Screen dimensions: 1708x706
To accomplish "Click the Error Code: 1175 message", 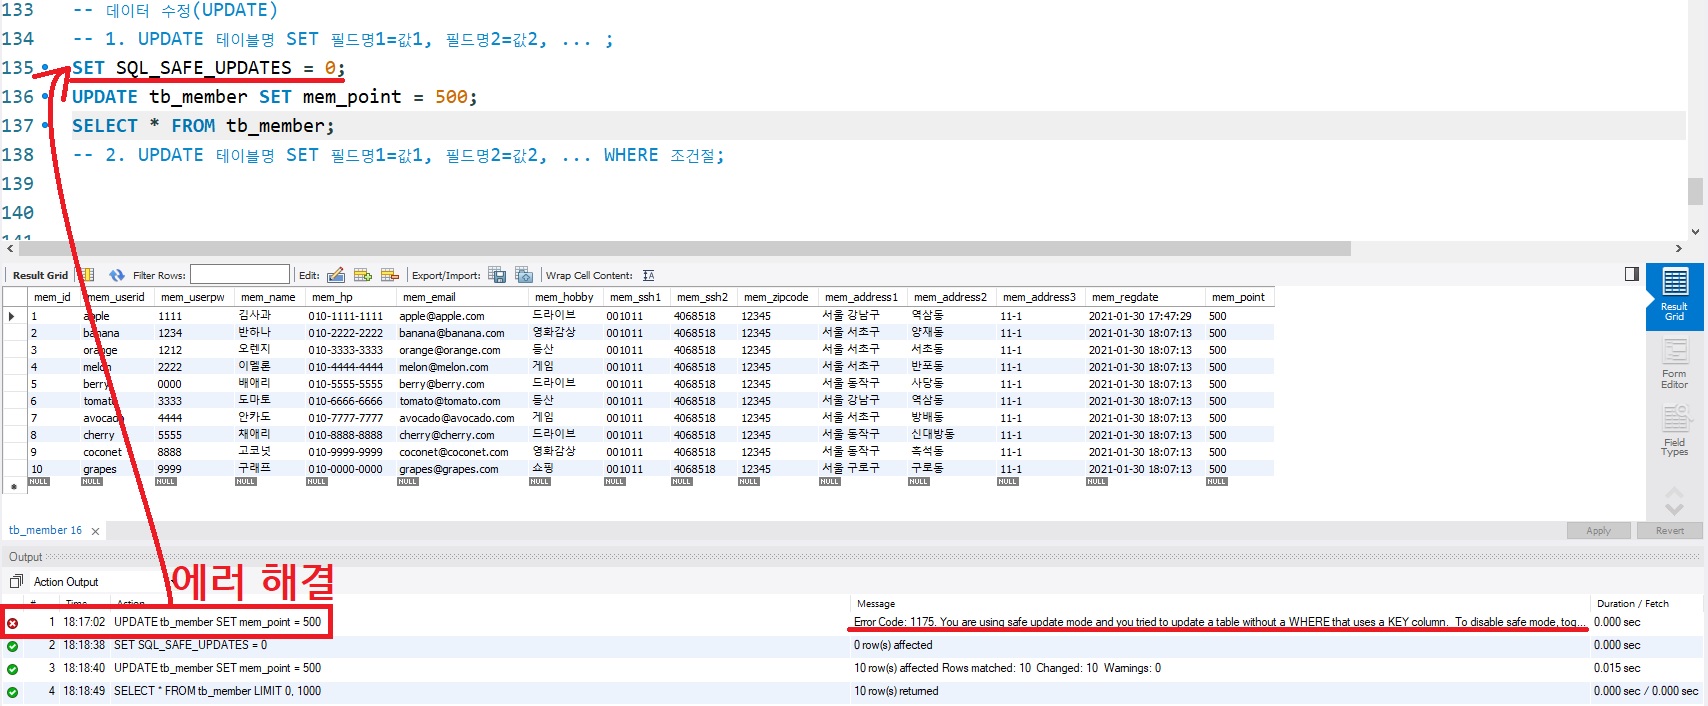I will coord(1219,622).
